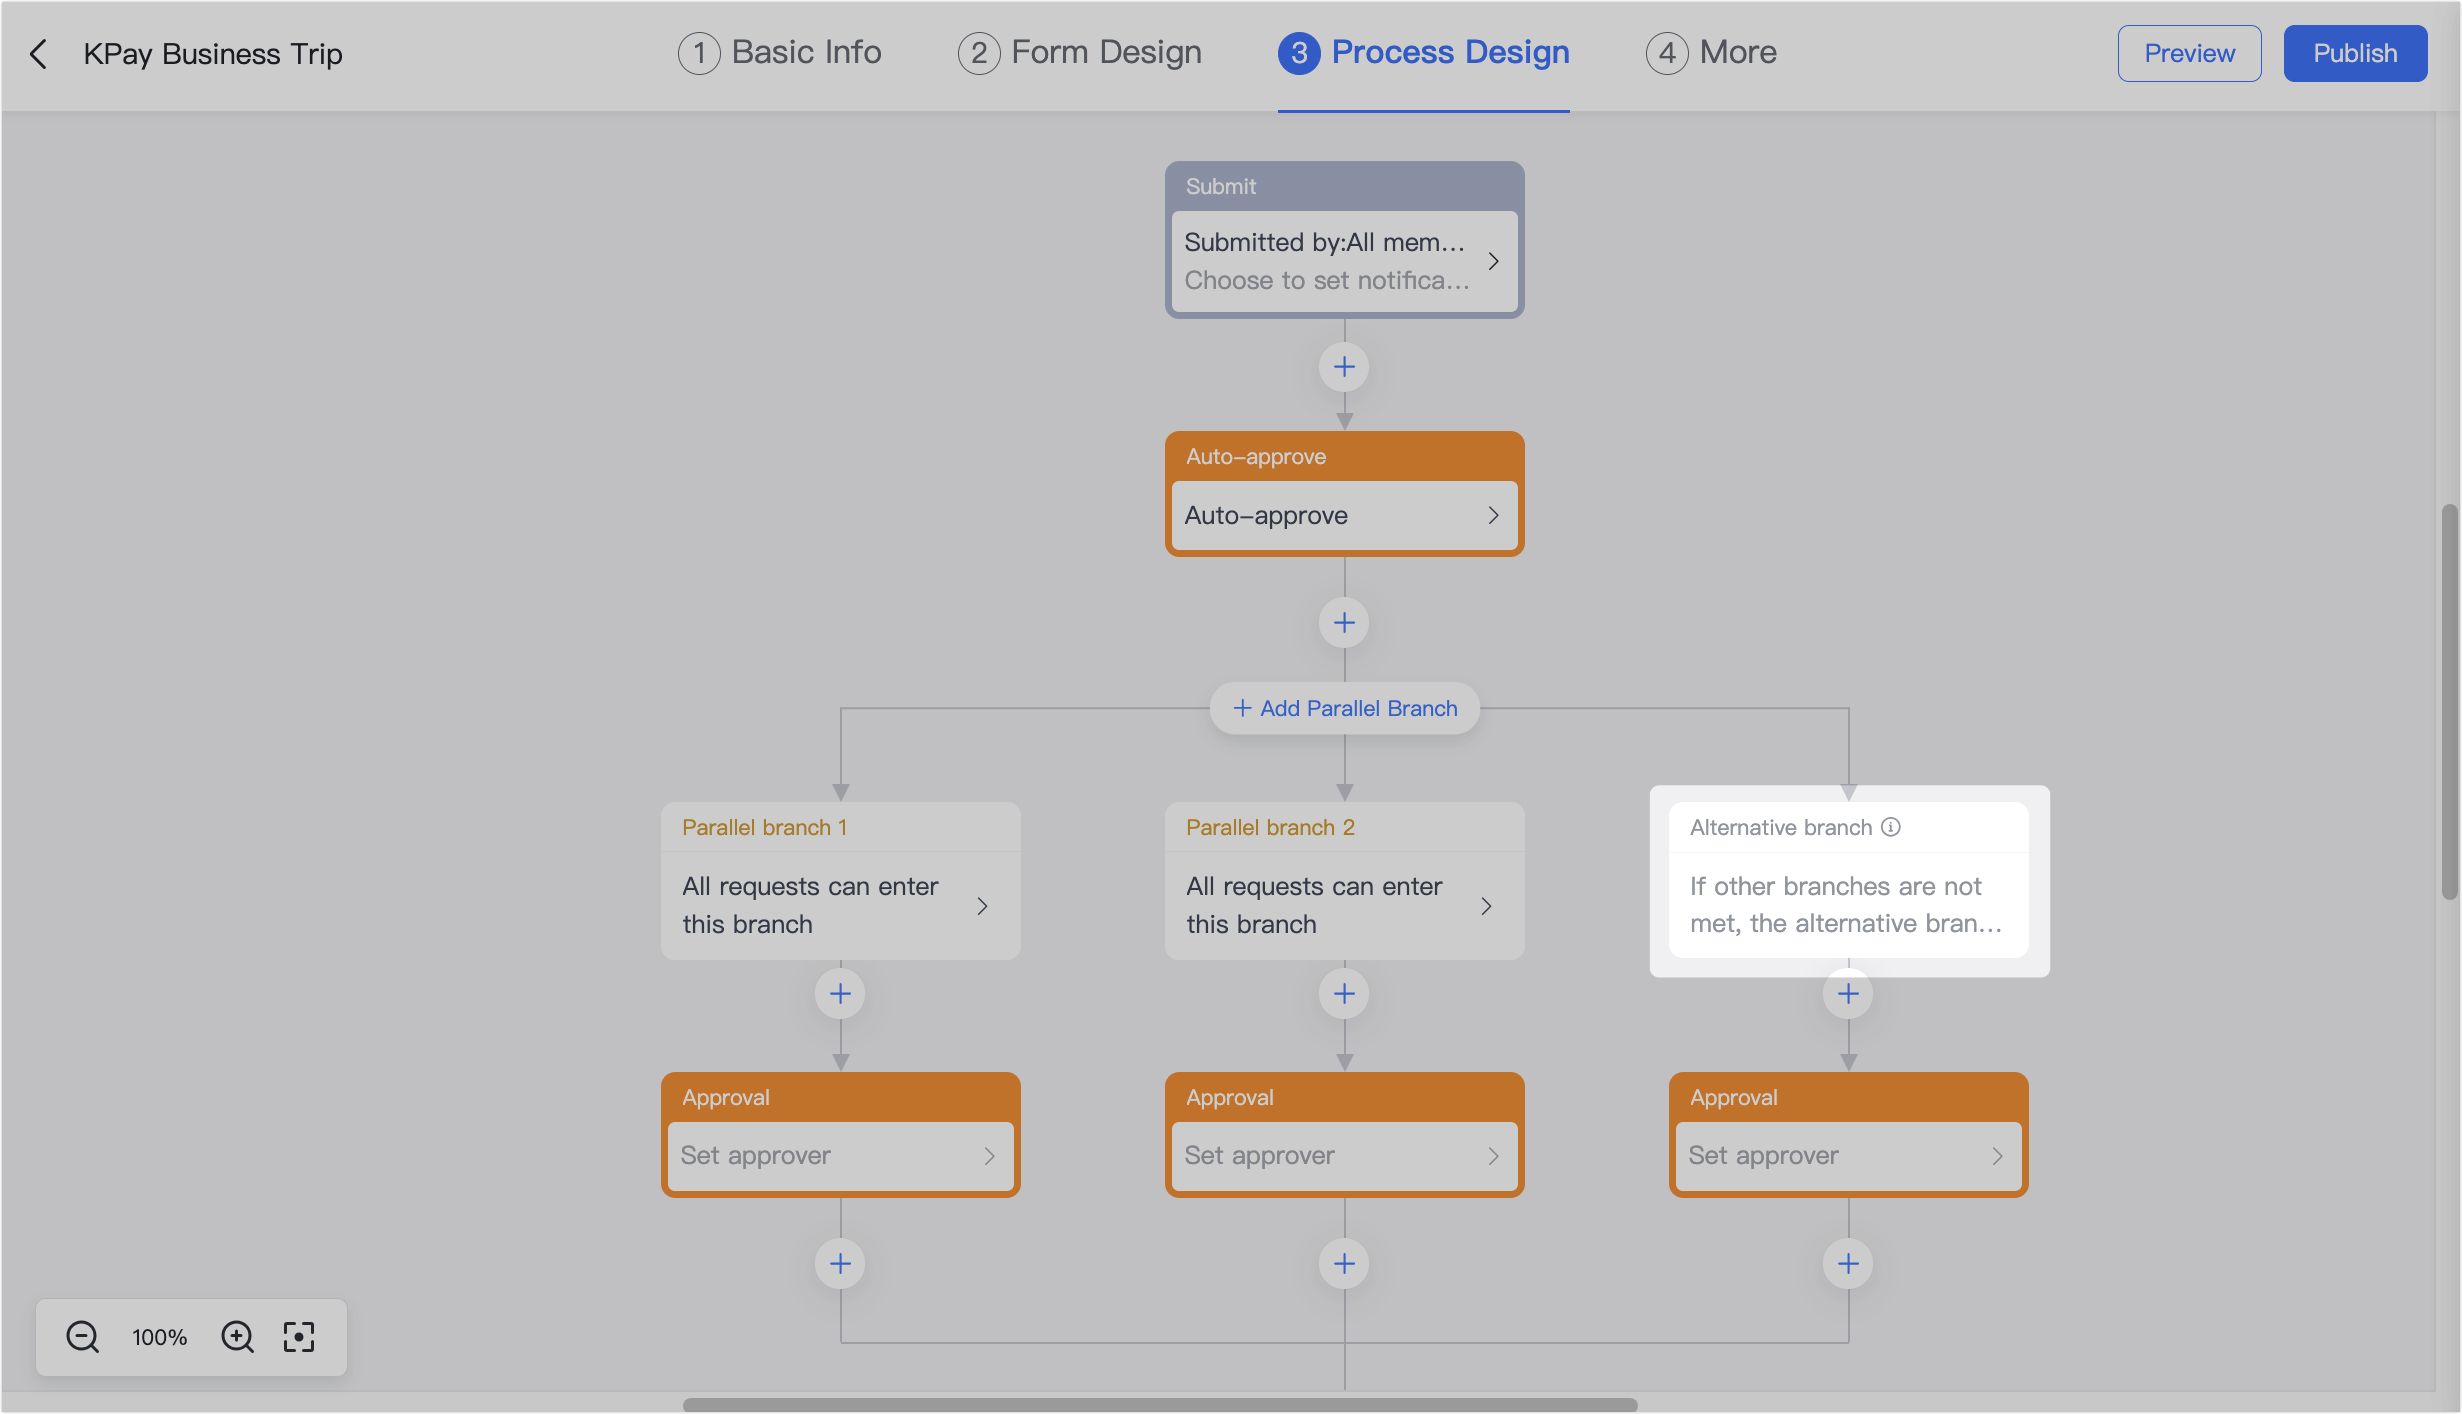Set approver chevron under Parallel branch 1

(x=989, y=1156)
